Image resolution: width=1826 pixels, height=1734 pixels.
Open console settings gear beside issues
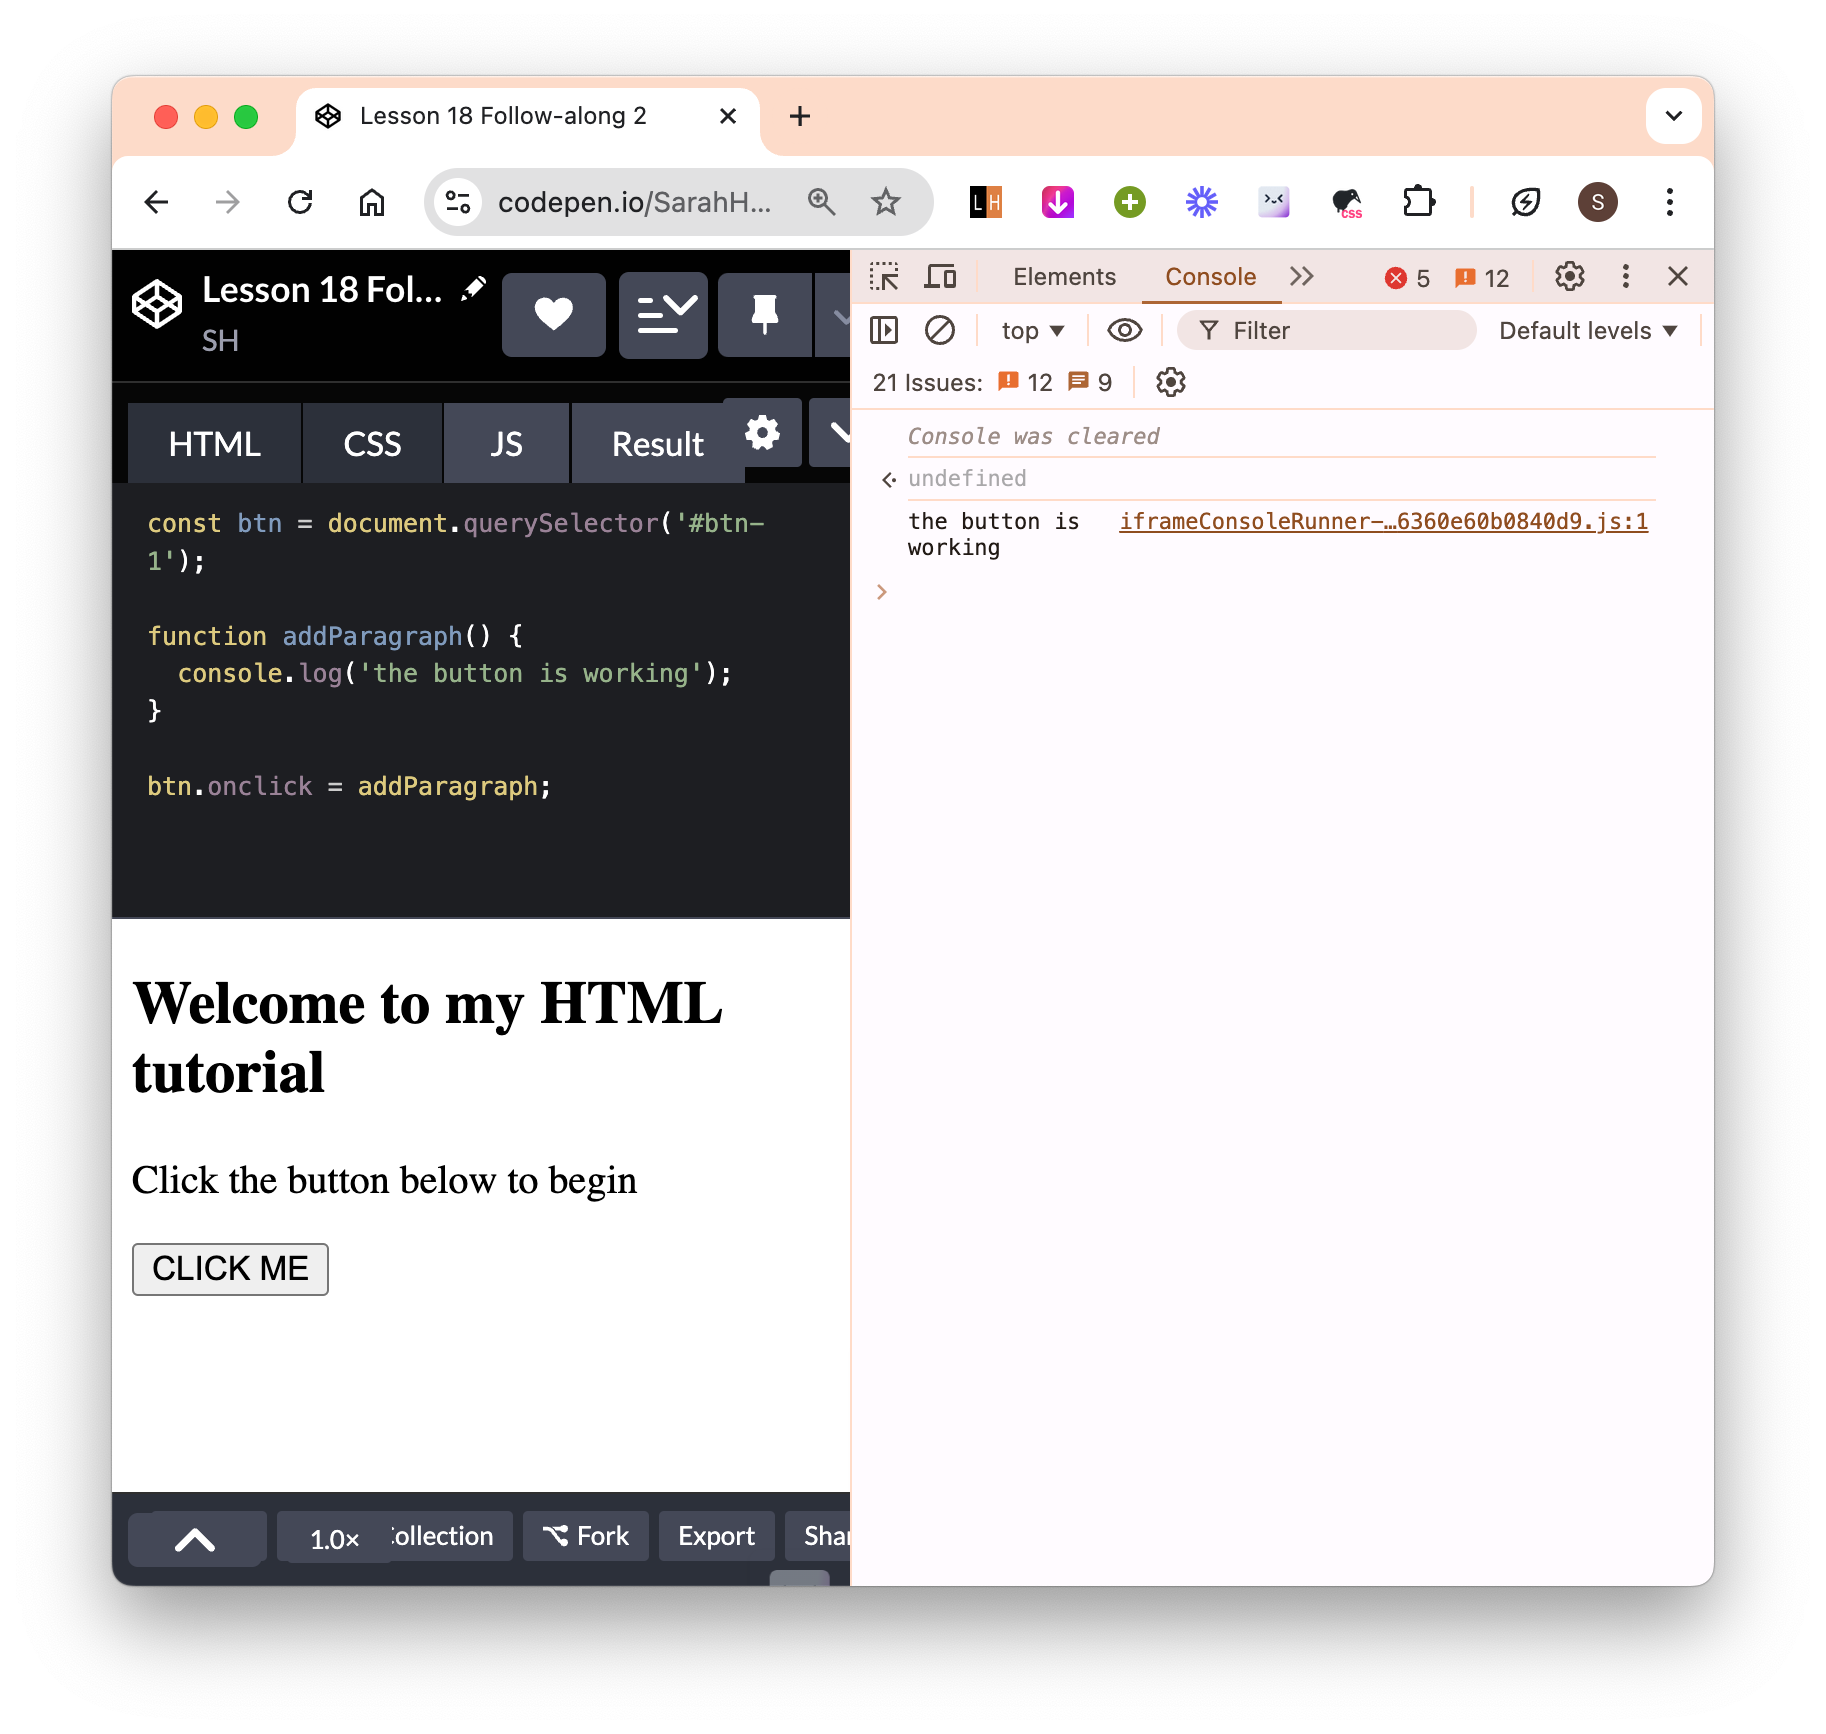1170,382
